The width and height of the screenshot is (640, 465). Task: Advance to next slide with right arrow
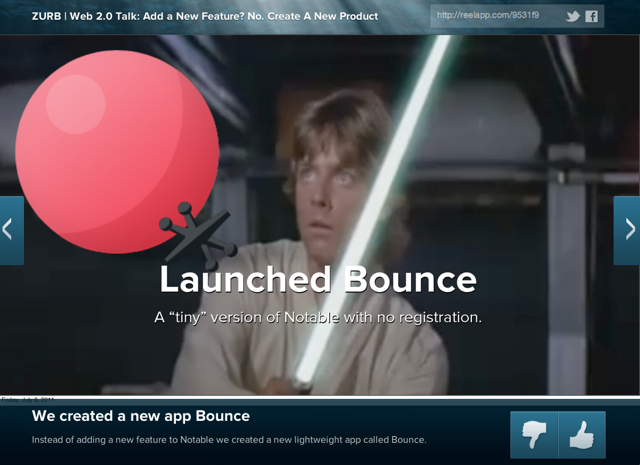pyautogui.click(x=627, y=230)
